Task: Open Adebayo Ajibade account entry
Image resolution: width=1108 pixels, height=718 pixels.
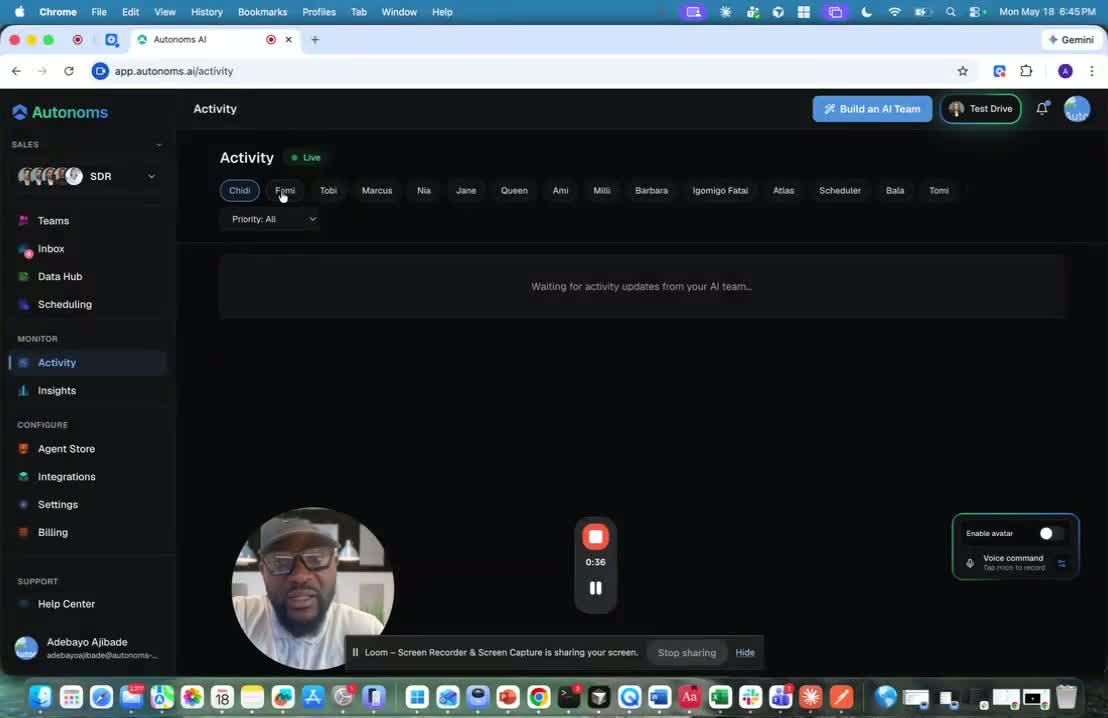Action: (x=86, y=647)
